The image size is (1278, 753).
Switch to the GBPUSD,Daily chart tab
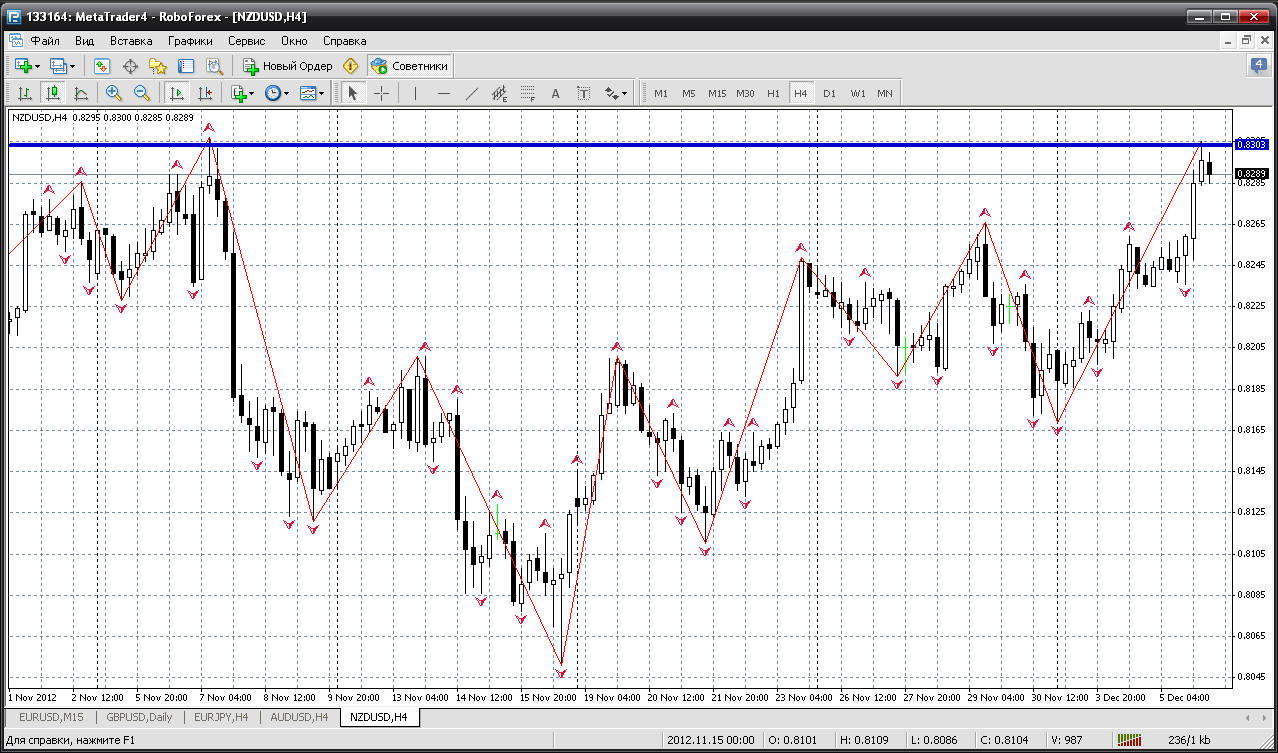[140, 717]
